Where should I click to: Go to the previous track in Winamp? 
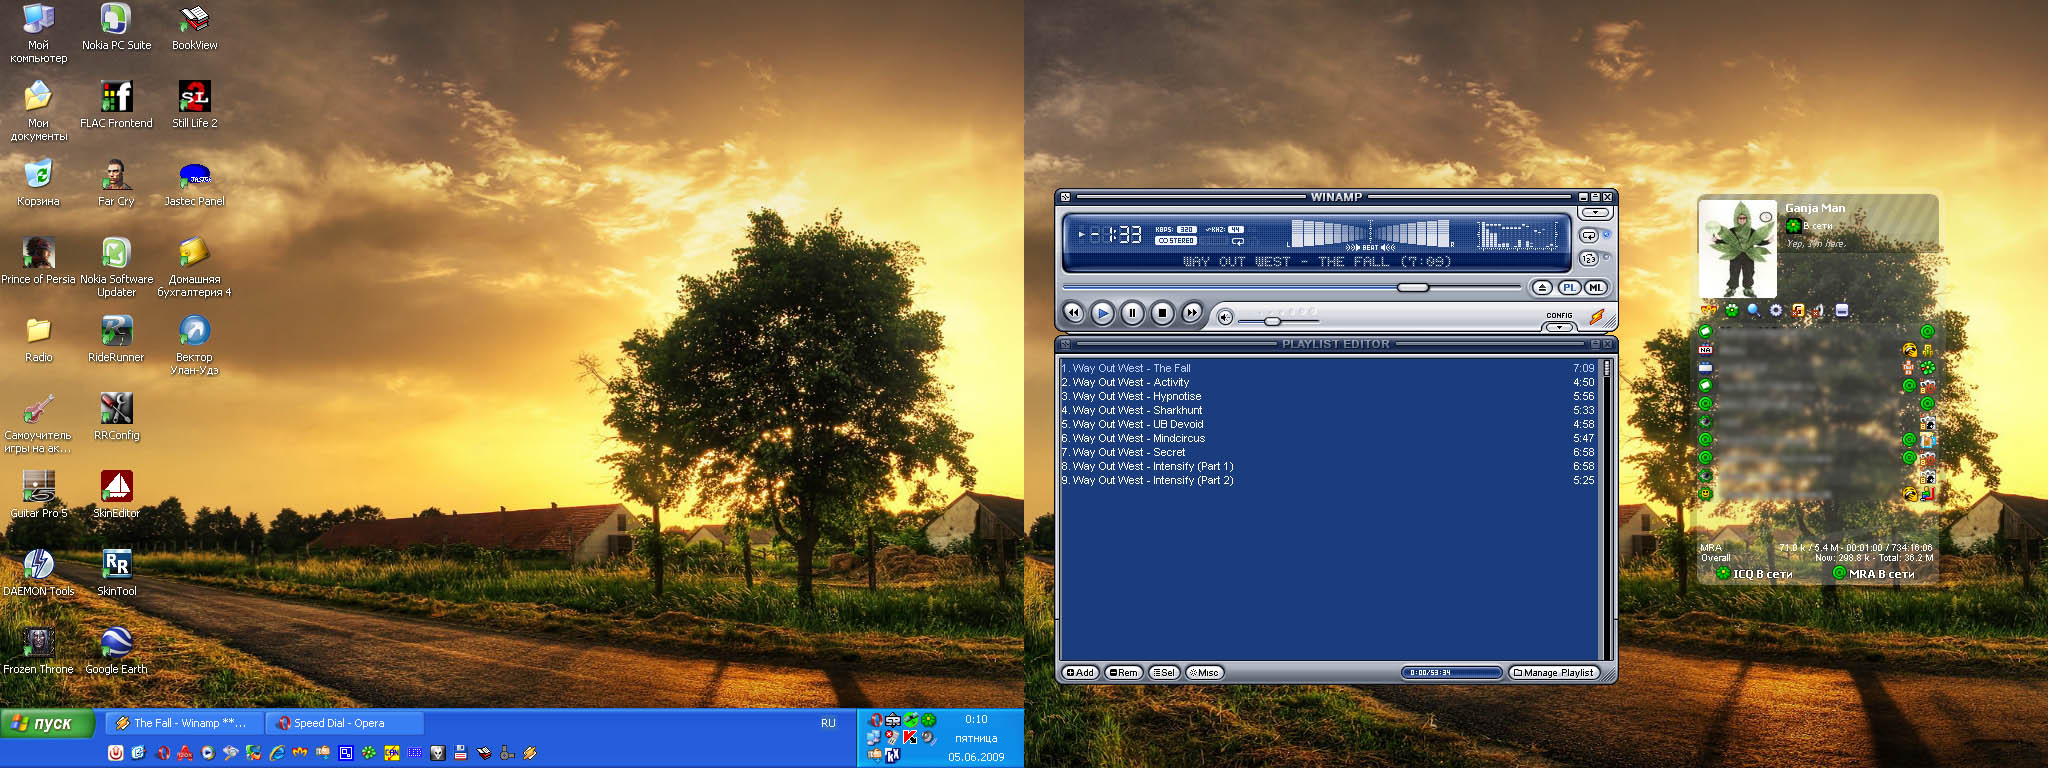tap(1073, 313)
